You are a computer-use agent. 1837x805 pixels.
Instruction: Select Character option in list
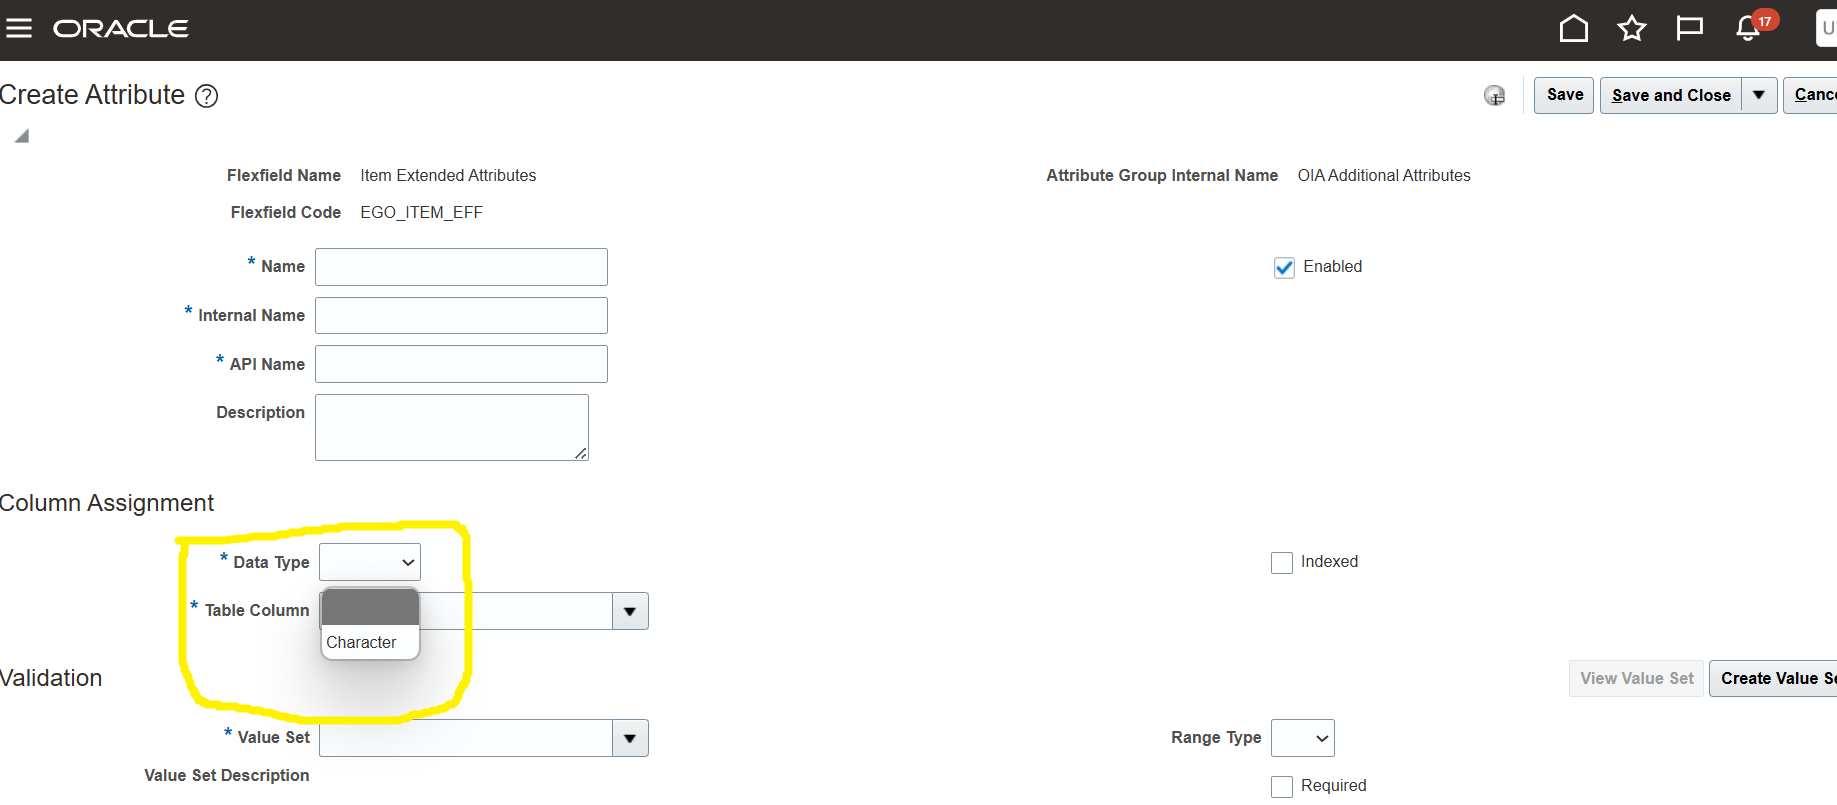(370, 642)
